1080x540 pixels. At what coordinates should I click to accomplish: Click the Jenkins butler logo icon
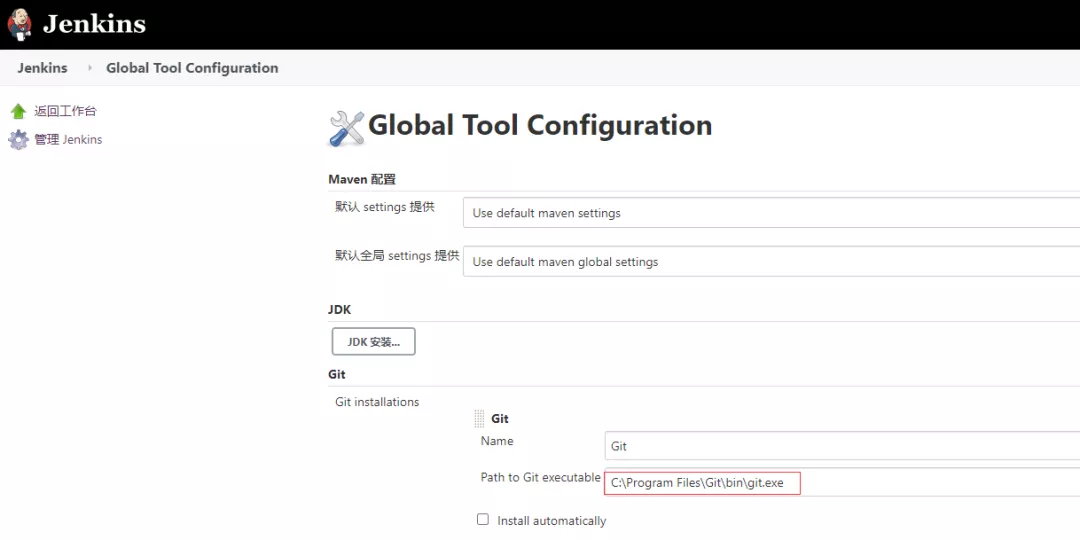click(19, 24)
